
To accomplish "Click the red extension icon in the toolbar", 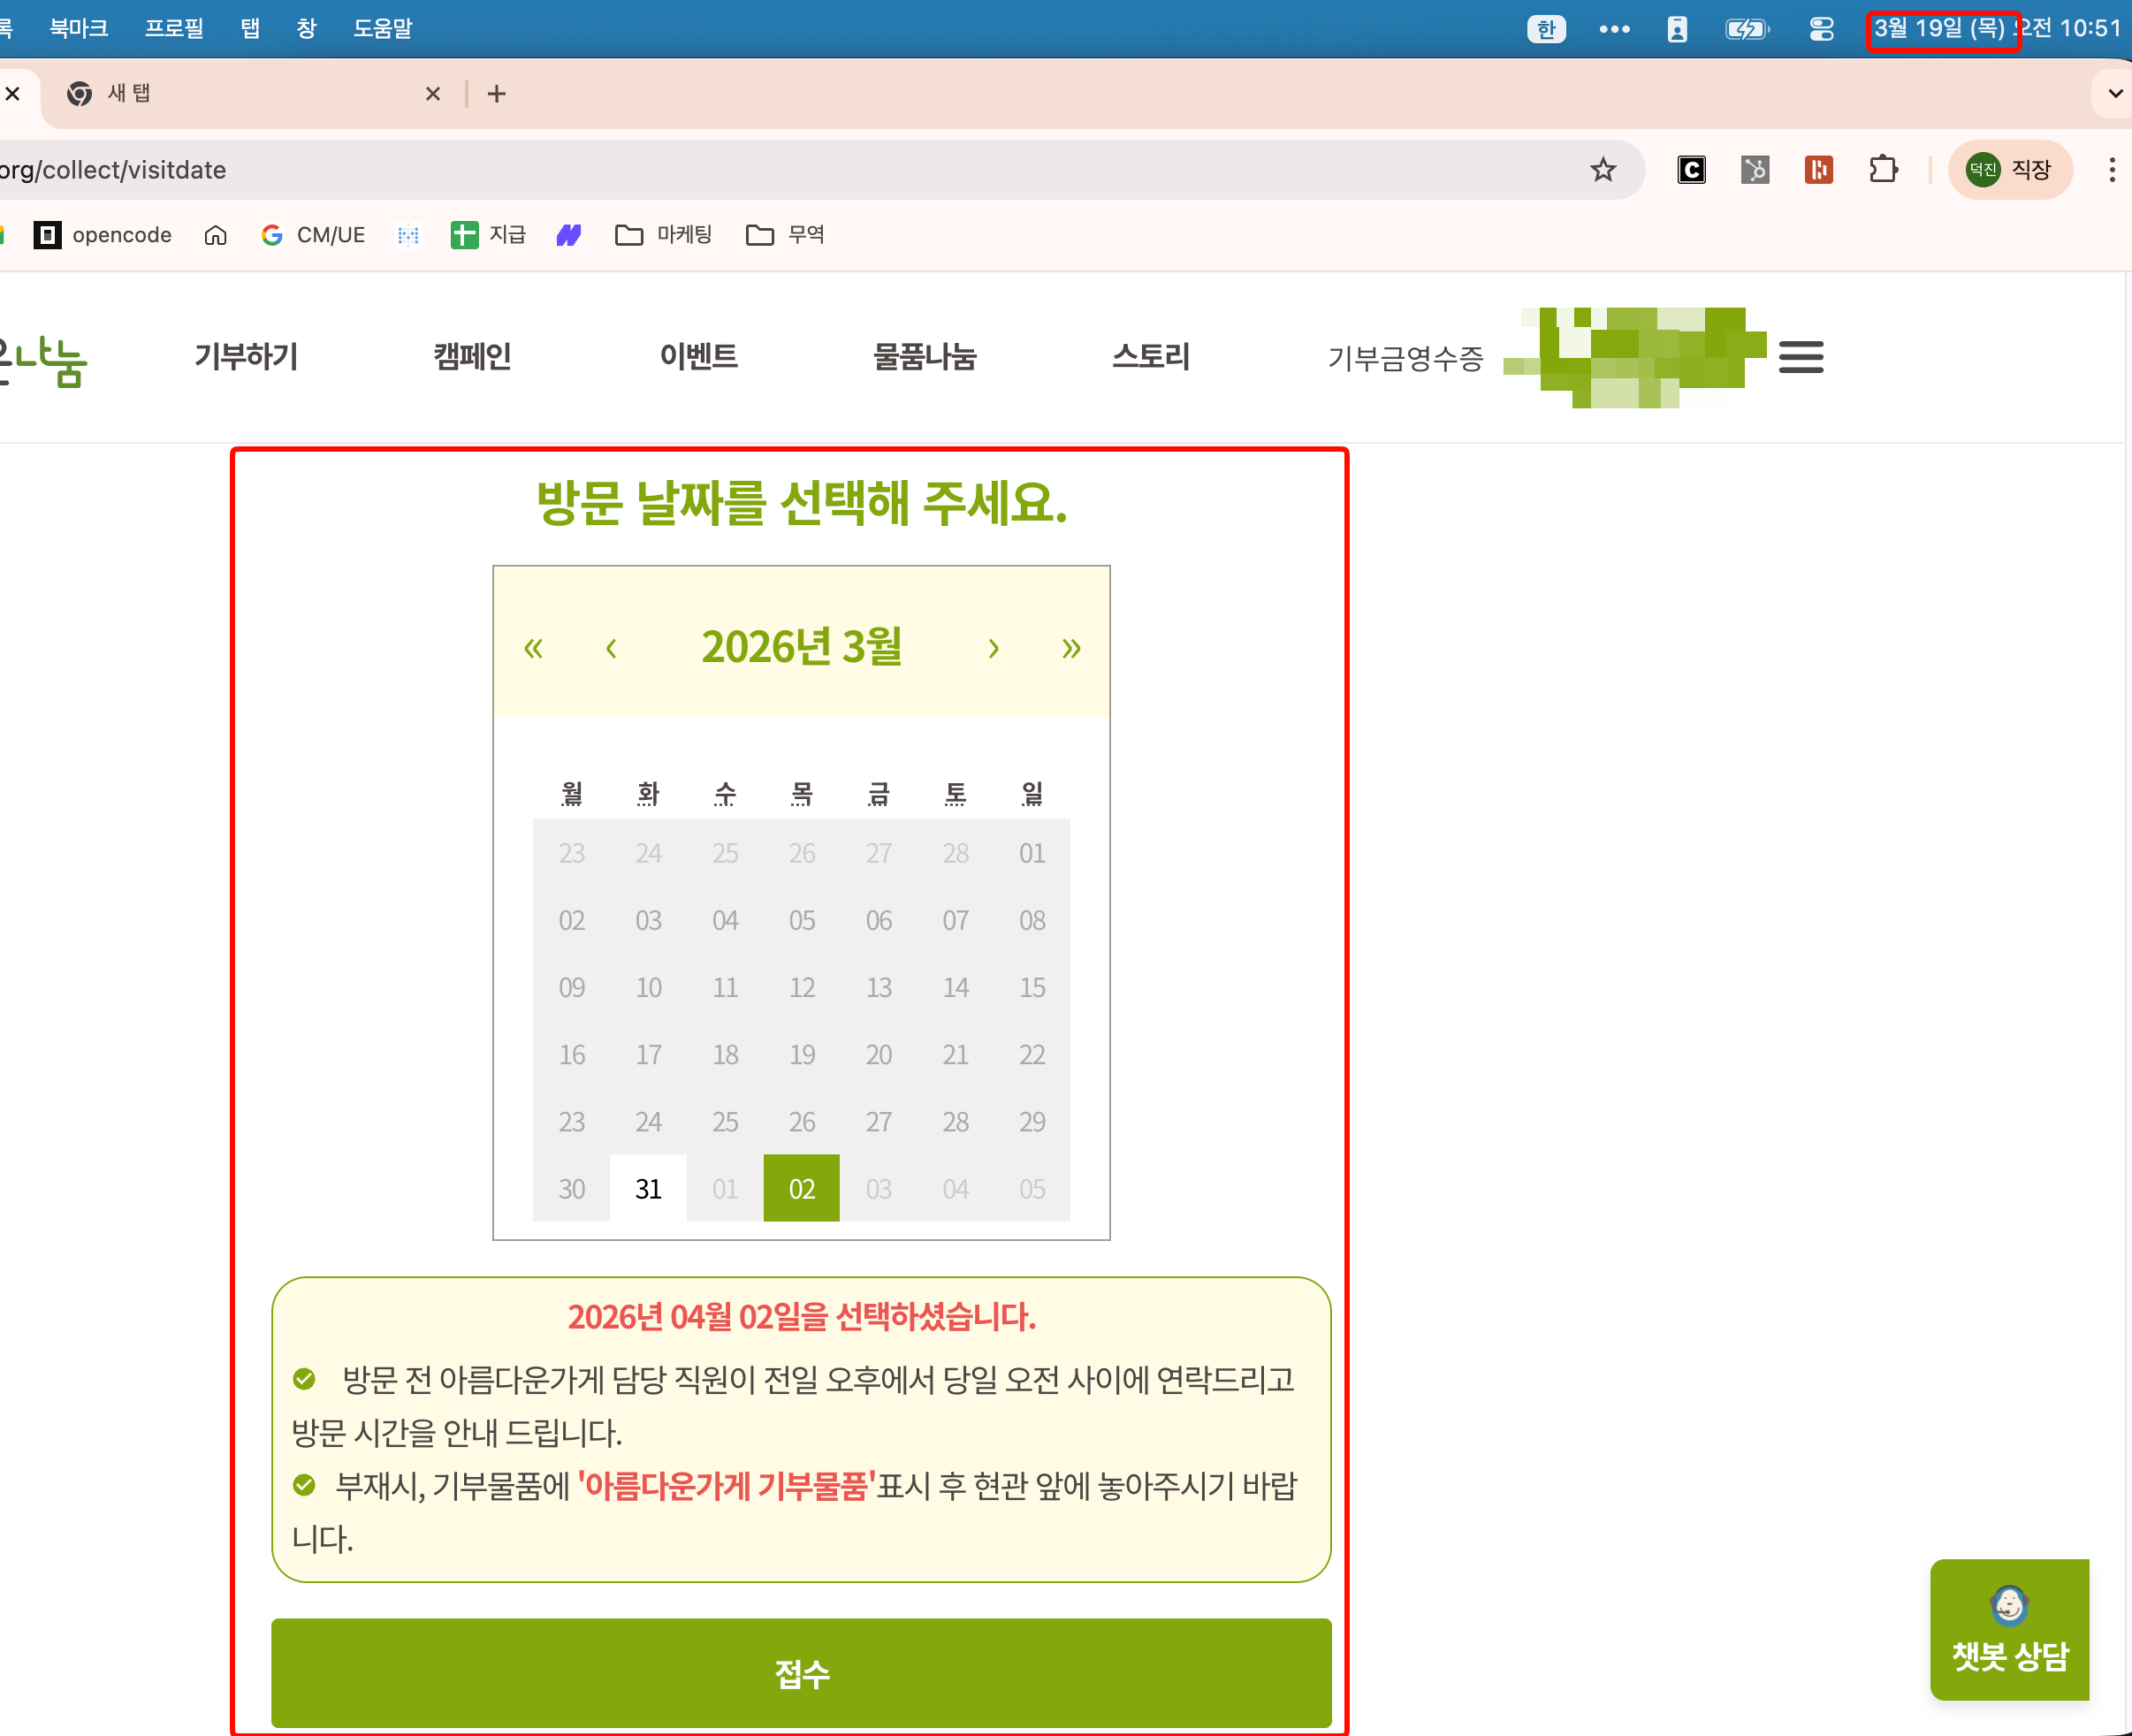I will (1818, 170).
